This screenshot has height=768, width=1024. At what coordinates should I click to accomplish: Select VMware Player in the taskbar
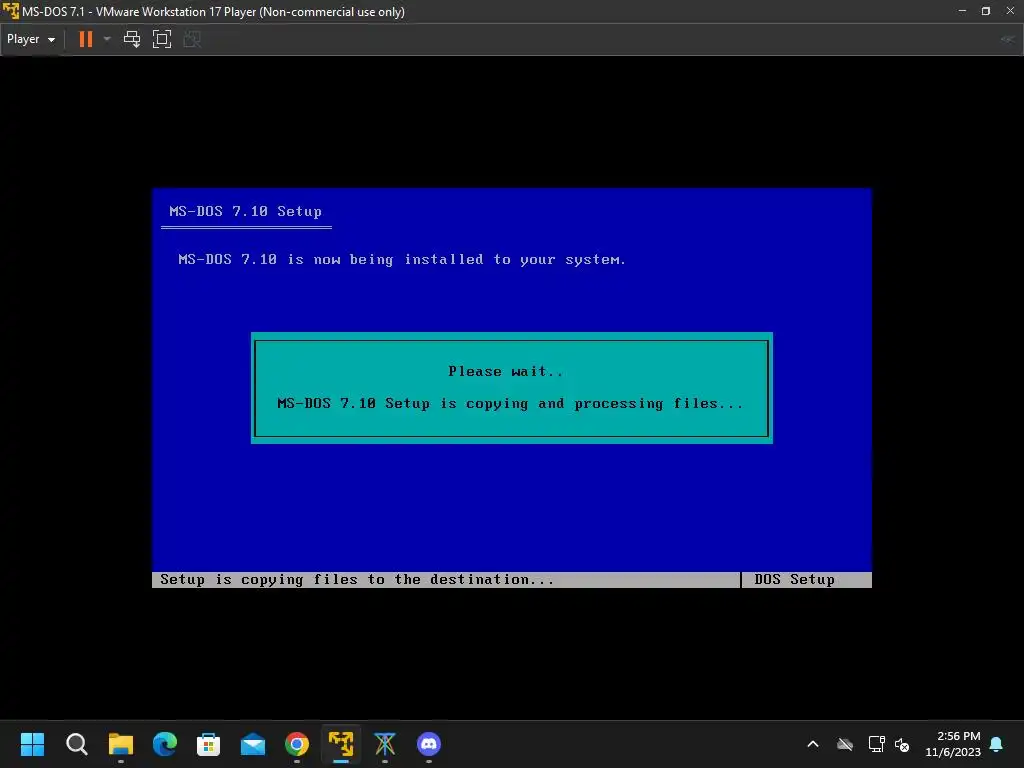pyautogui.click(x=341, y=744)
